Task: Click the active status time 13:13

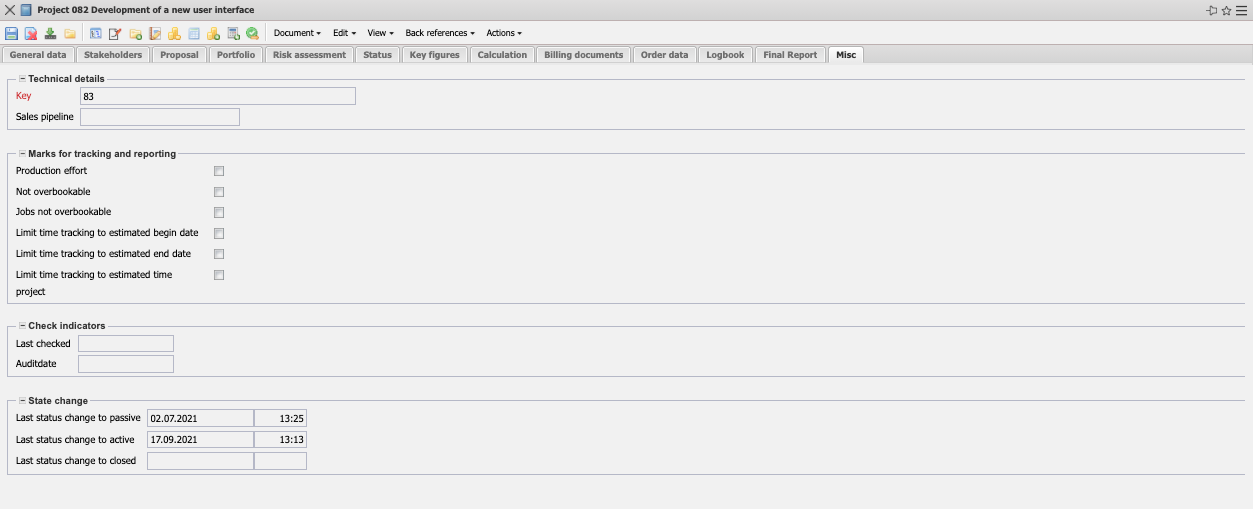Action: [x=281, y=440]
